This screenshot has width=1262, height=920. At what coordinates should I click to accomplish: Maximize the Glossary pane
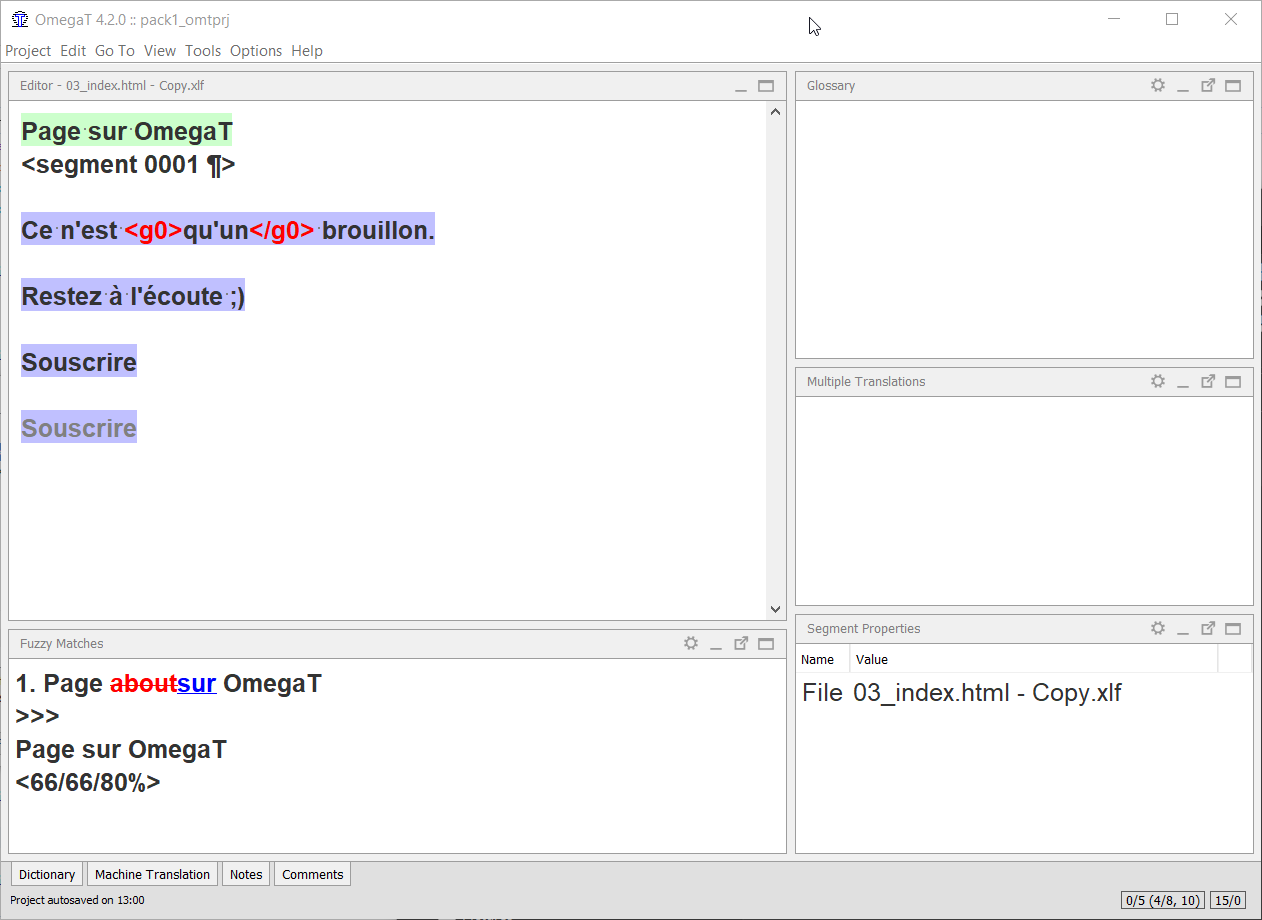pos(1233,86)
